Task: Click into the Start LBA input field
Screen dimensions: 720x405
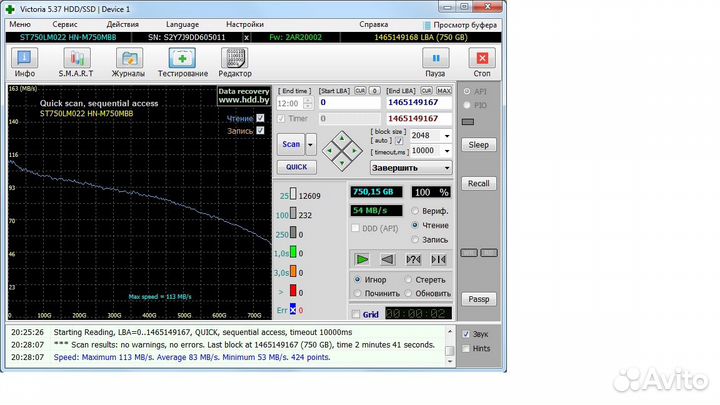Action: (349, 102)
